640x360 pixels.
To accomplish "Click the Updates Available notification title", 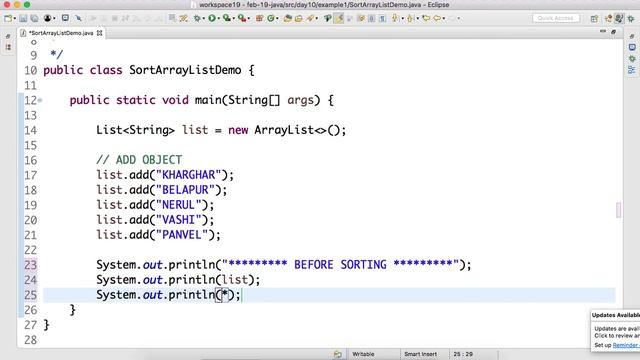I will coord(616,315).
